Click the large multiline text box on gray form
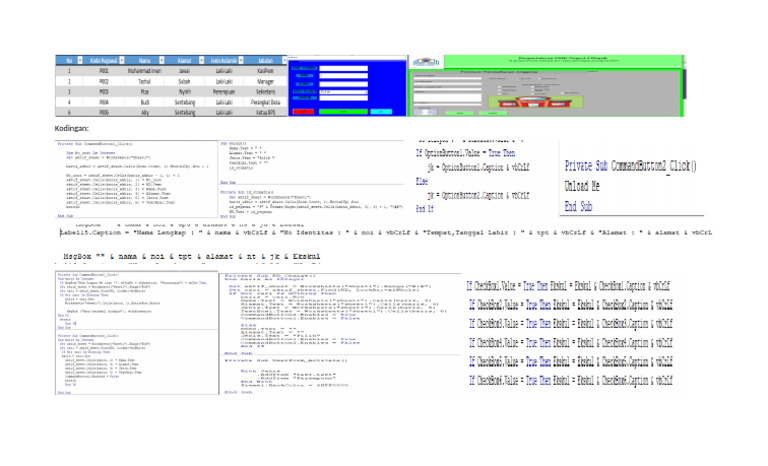The width and height of the screenshot is (768, 466). (448, 98)
